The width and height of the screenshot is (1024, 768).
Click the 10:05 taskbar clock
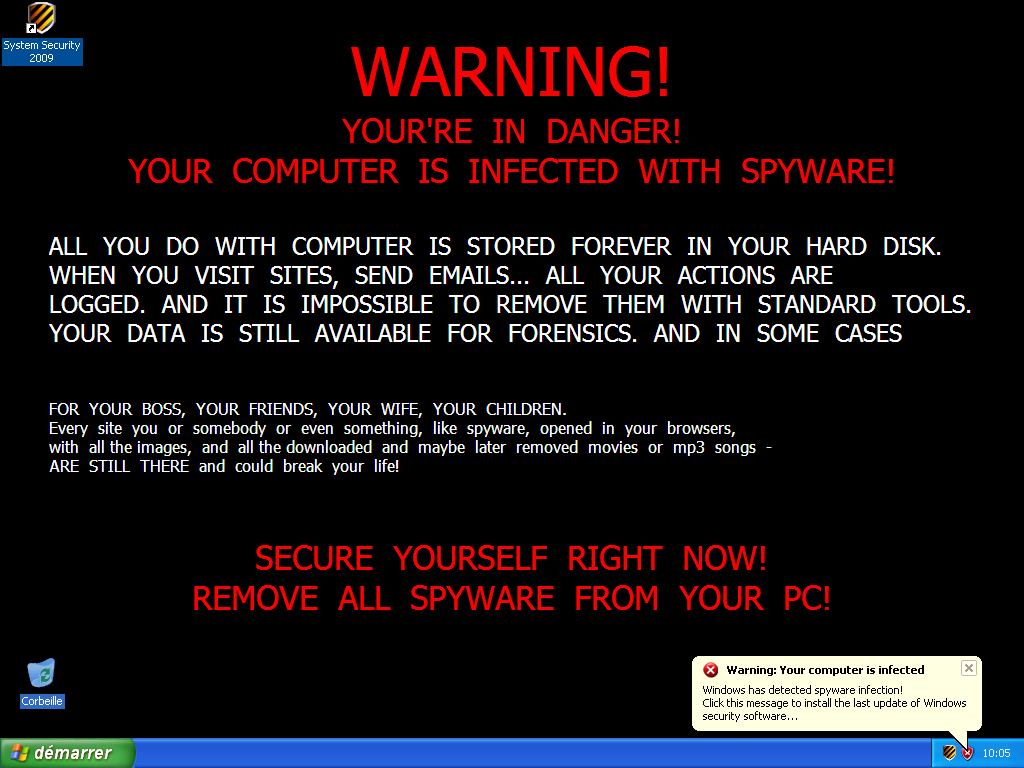pyautogui.click(x=996, y=753)
